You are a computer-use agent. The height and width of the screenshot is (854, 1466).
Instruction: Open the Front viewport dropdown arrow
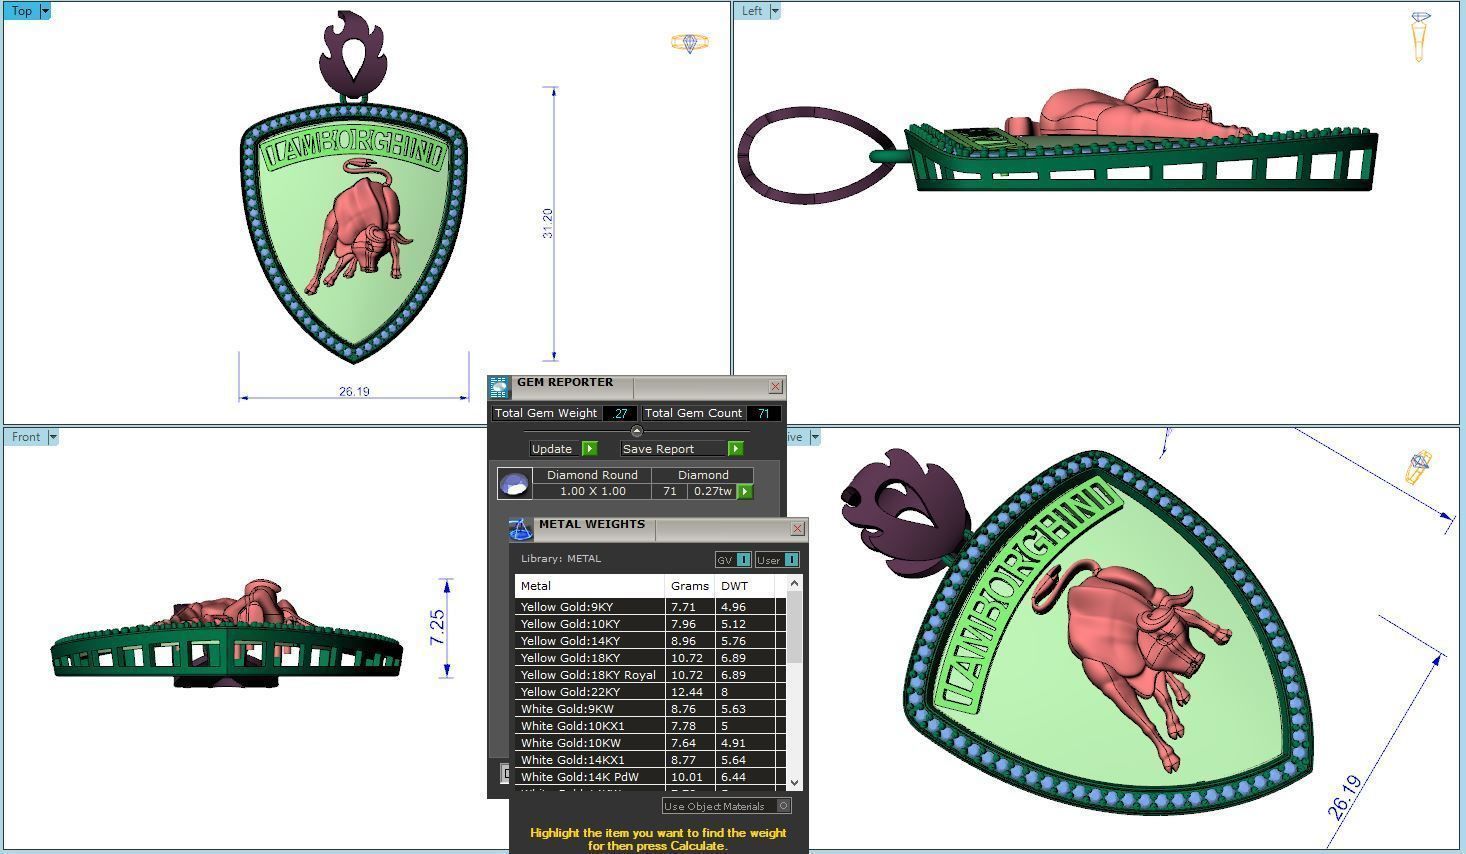click(54, 437)
